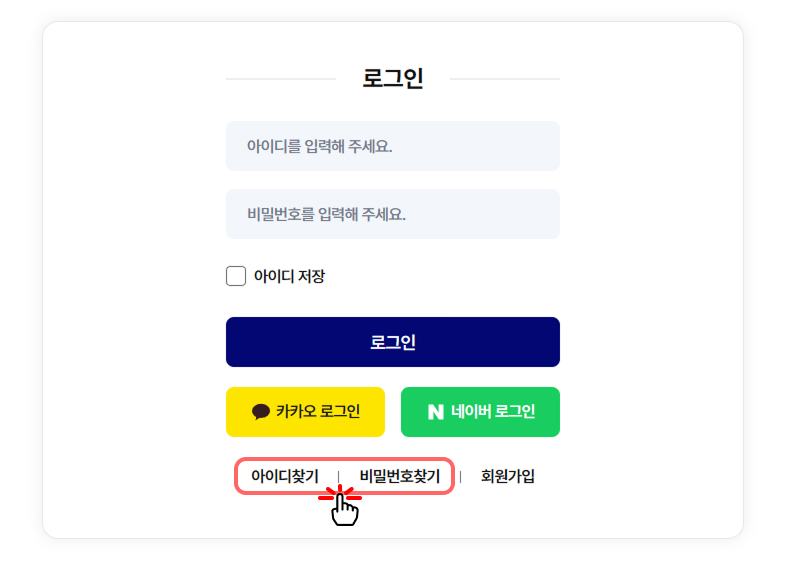Click the hand pointer cursor graphic
This screenshot has height=567, width=794.
(x=344, y=508)
